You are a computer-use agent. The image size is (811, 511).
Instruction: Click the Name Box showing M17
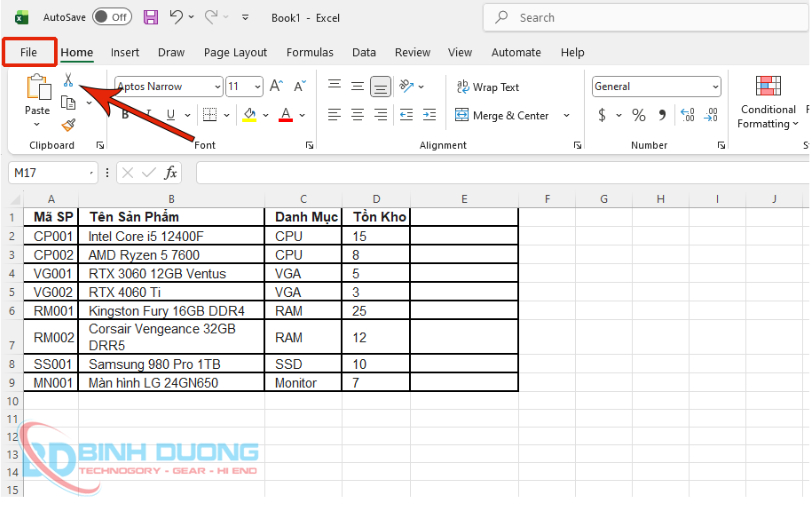point(52,173)
